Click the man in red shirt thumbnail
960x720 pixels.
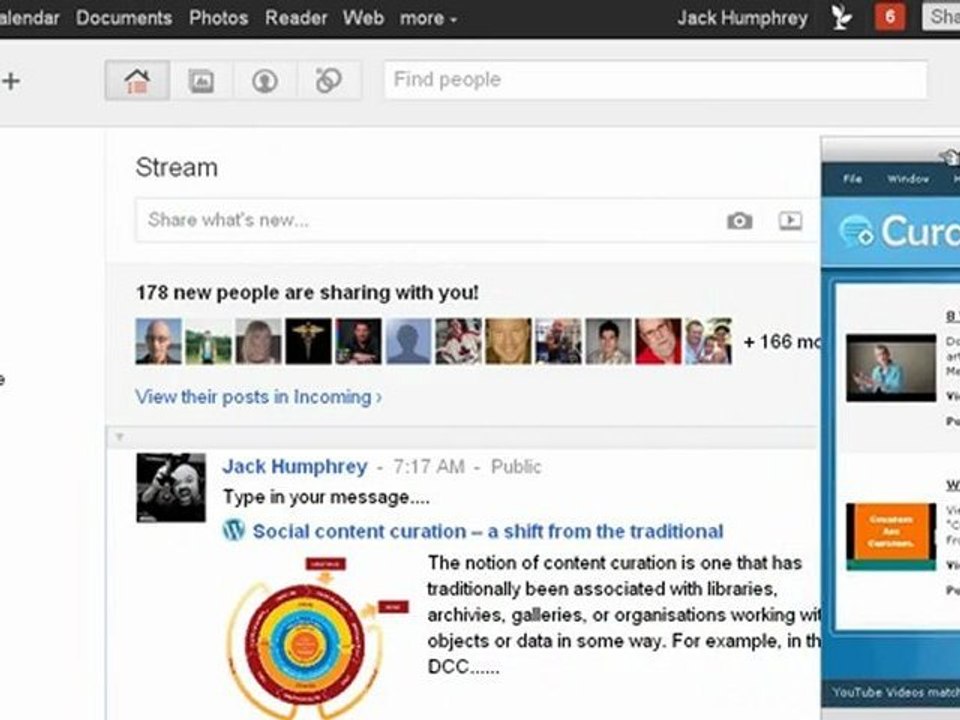658,341
